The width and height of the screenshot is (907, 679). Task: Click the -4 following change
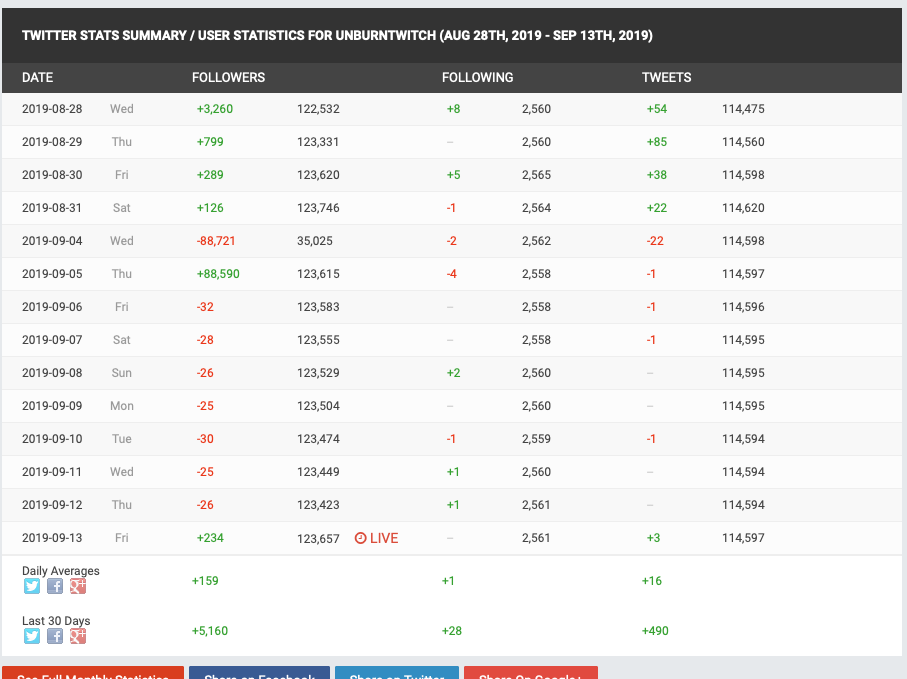coord(452,274)
